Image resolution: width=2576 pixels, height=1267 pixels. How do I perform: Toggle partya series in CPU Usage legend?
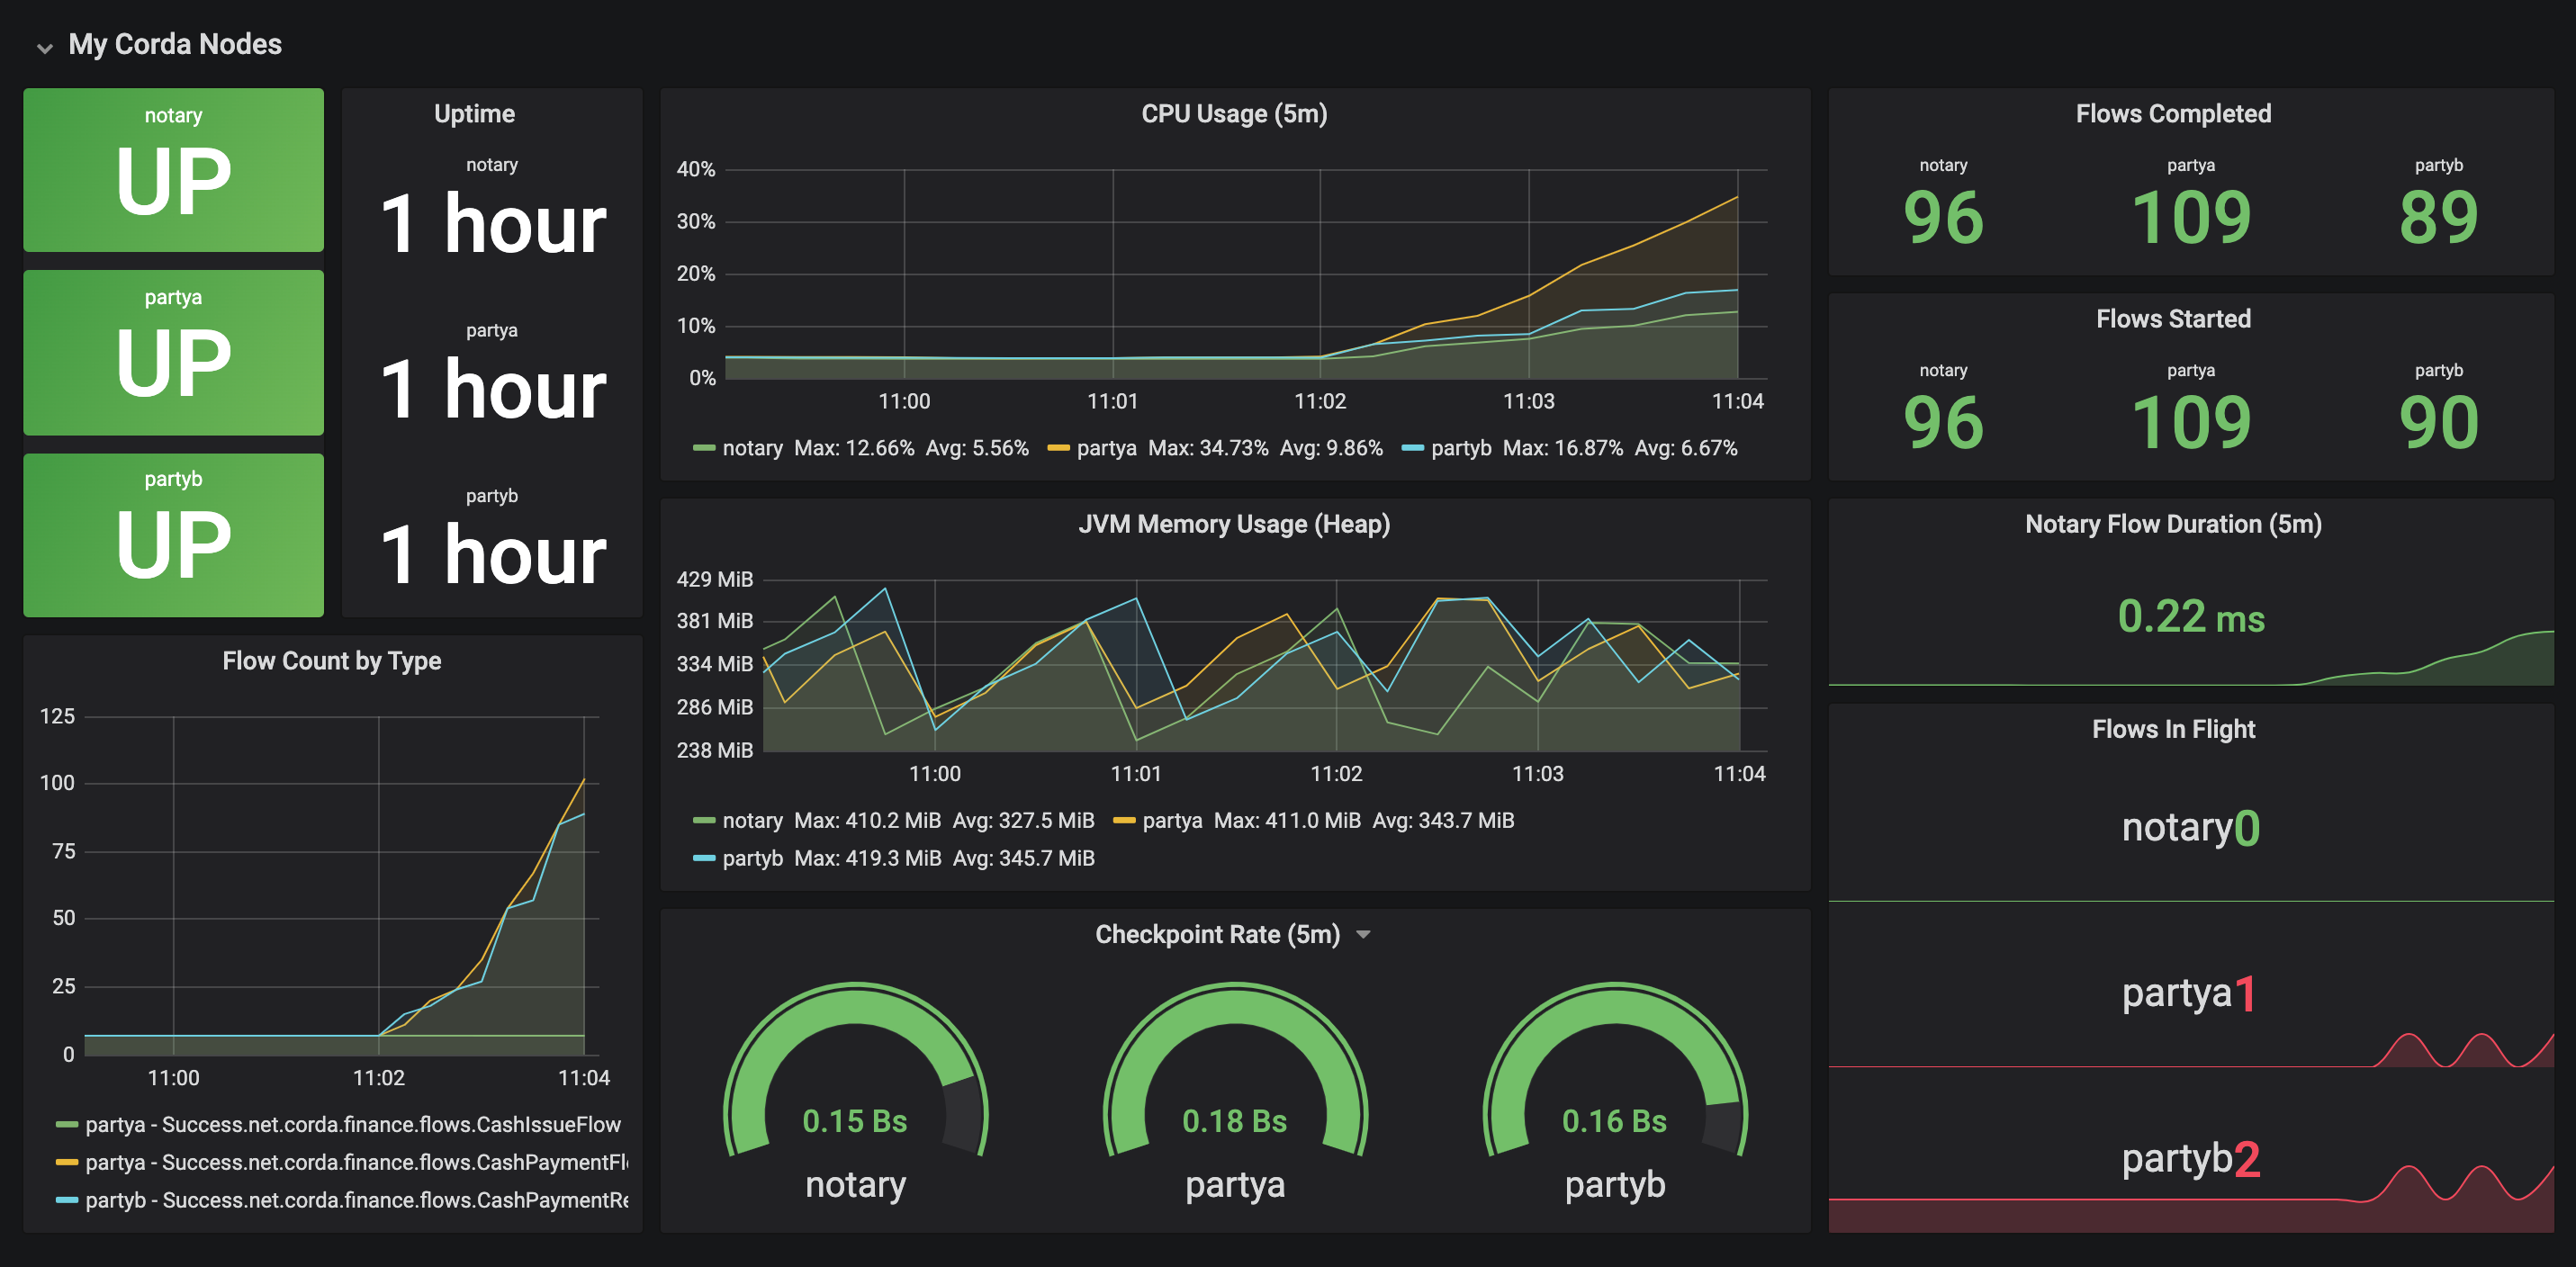pyautogui.click(x=1106, y=448)
